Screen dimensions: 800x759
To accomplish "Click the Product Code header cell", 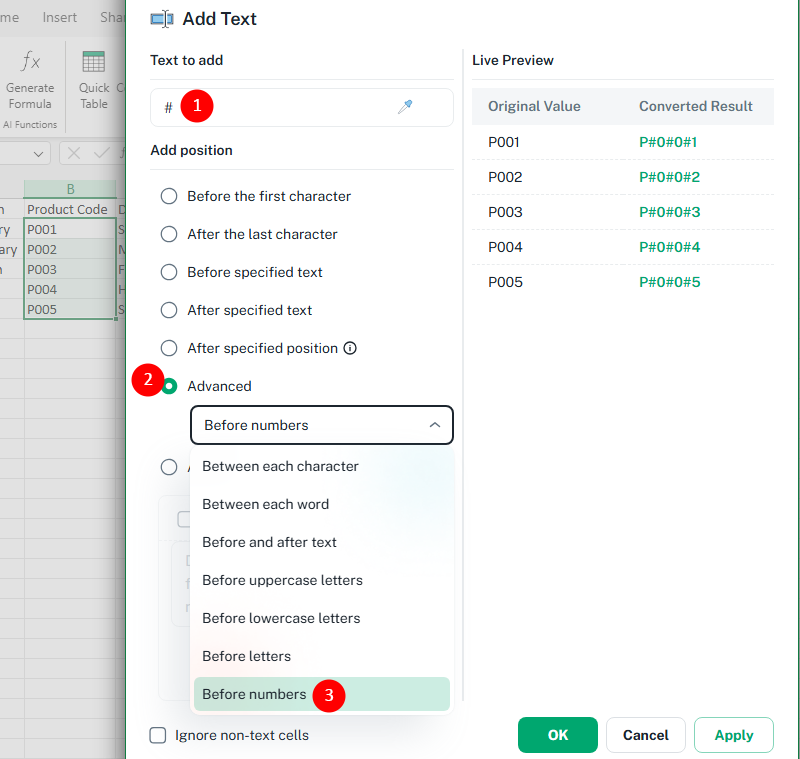I will pyautogui.click(x=70, y=209).
